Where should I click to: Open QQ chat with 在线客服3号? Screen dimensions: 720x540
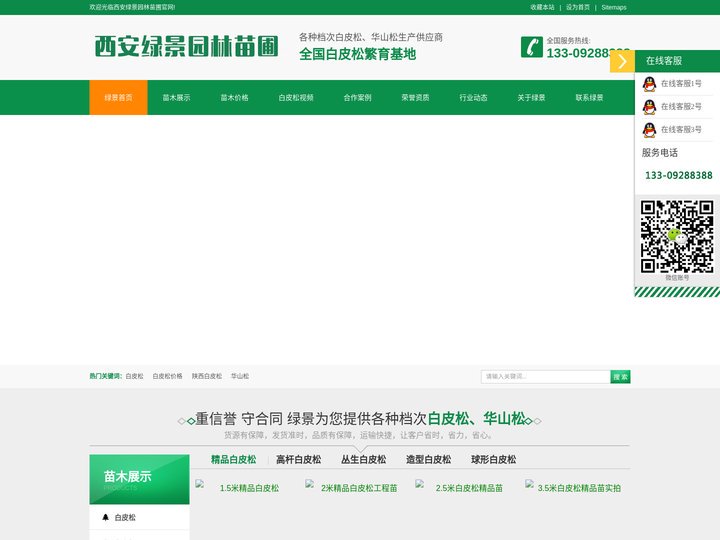674,129
